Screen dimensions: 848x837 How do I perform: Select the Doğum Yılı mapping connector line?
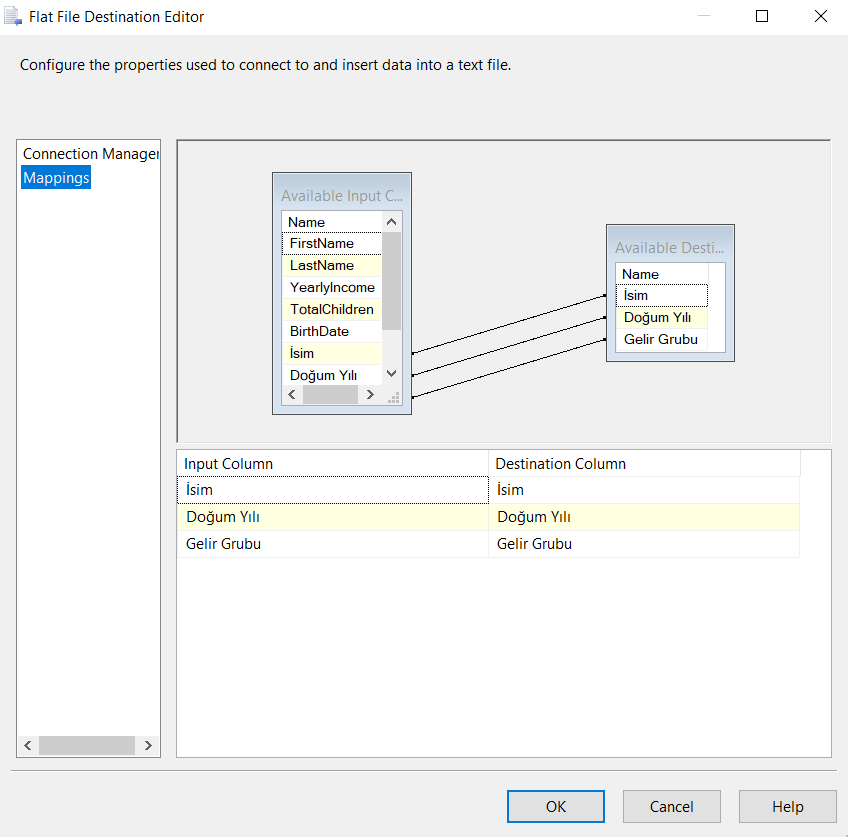coord(509,347)
